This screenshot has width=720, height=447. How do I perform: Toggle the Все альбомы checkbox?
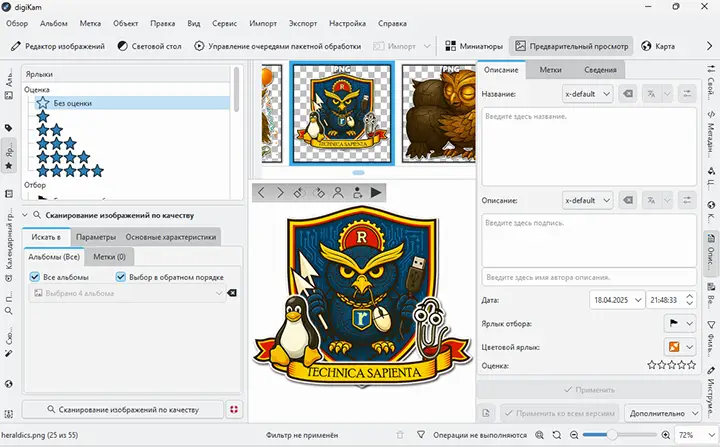tap(34, 277)
